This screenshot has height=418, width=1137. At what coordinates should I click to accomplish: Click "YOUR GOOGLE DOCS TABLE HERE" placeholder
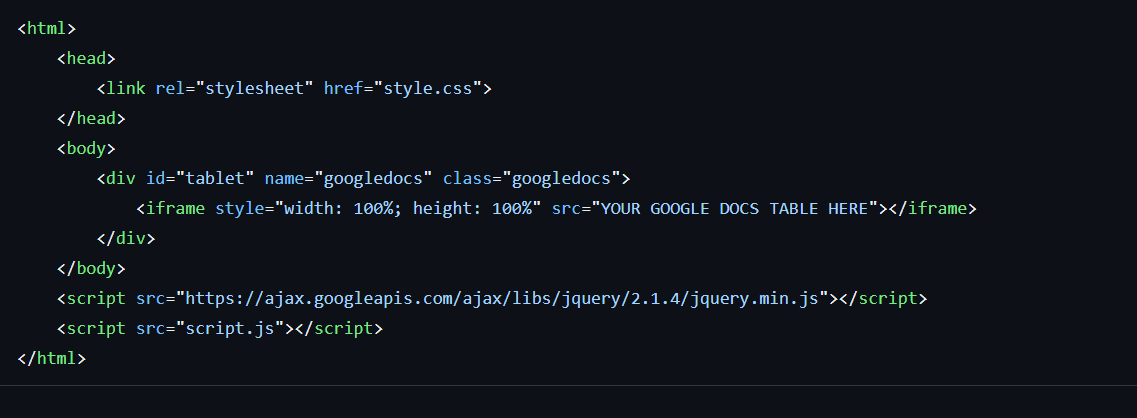735,208
